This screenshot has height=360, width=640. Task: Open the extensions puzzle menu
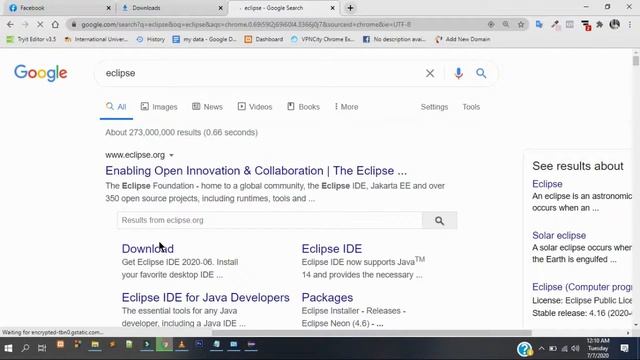pyautogui.click(x=600, y=24)
